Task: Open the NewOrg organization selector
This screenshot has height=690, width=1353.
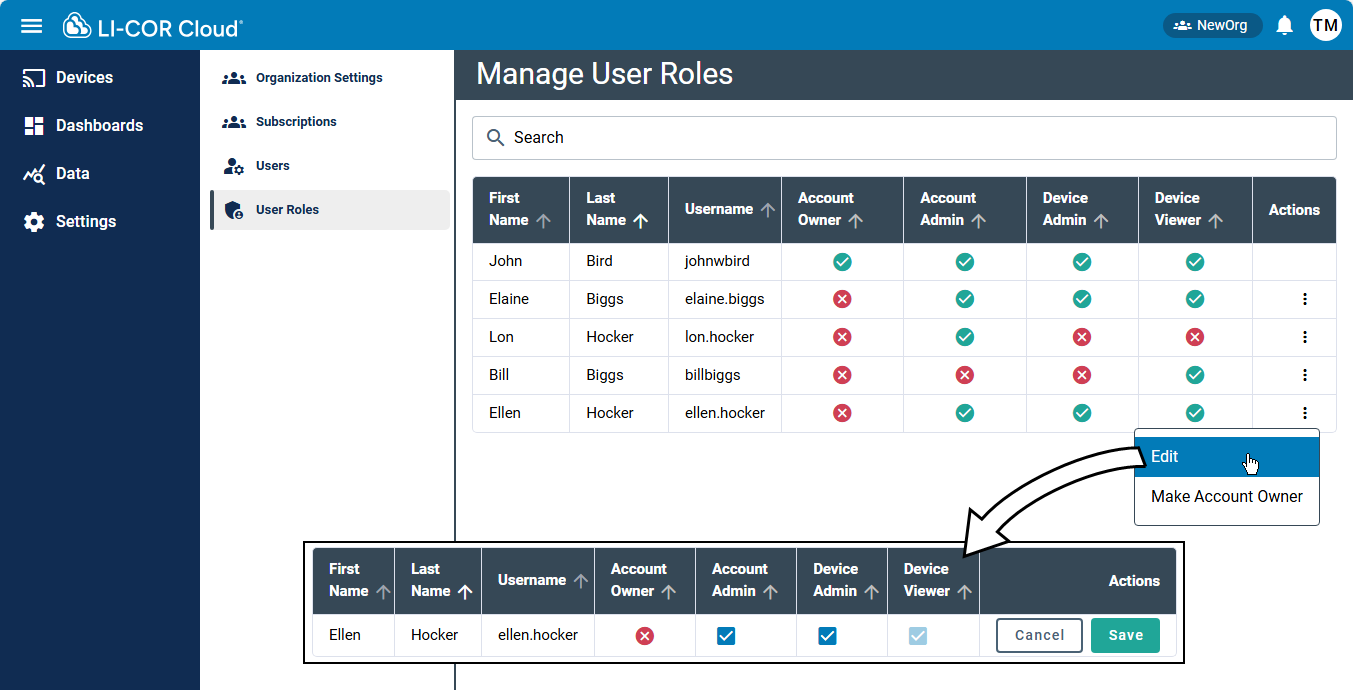Action: coord(1213,25)
